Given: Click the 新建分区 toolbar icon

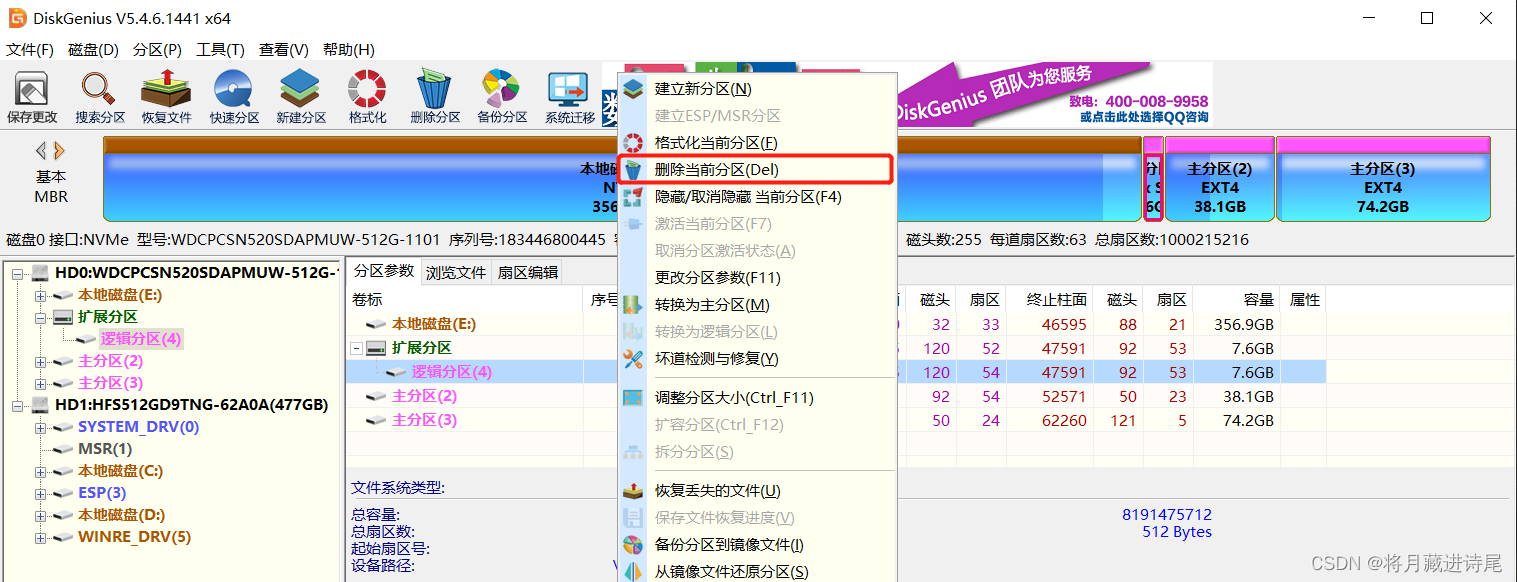Looking at the screenshot, I should [300, 98].
